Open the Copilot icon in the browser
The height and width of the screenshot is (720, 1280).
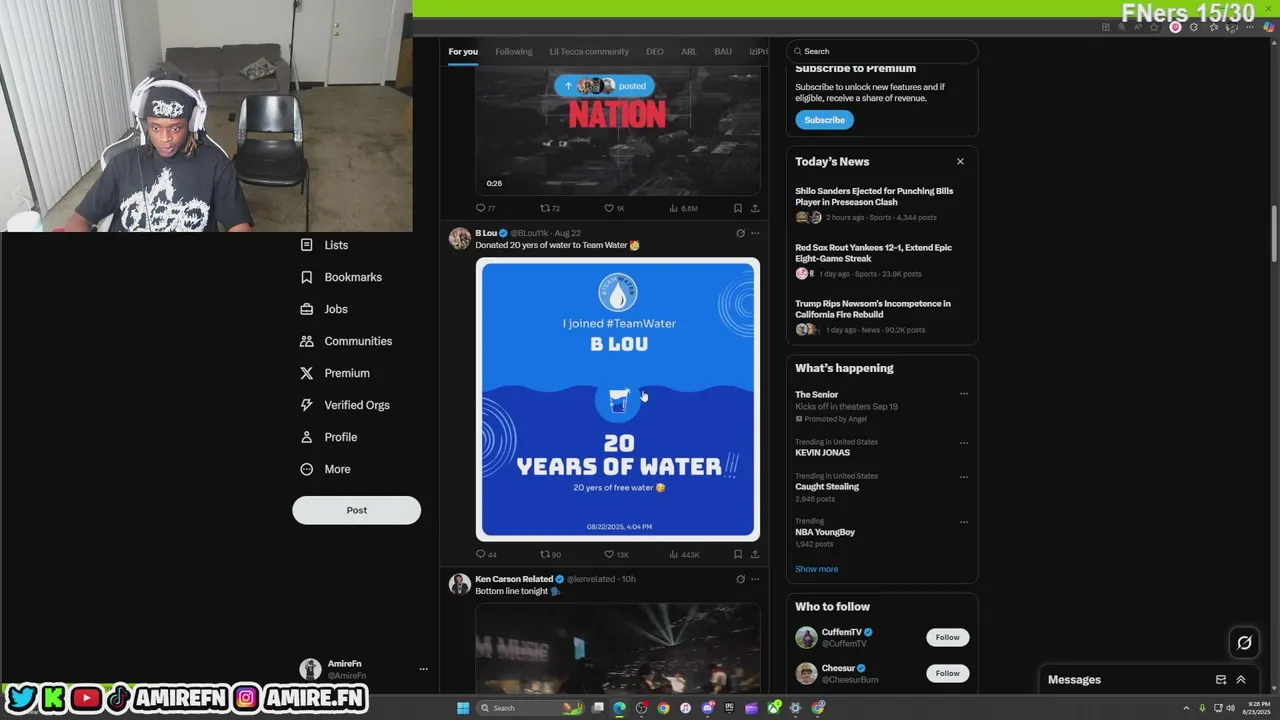coord(1269,27)
